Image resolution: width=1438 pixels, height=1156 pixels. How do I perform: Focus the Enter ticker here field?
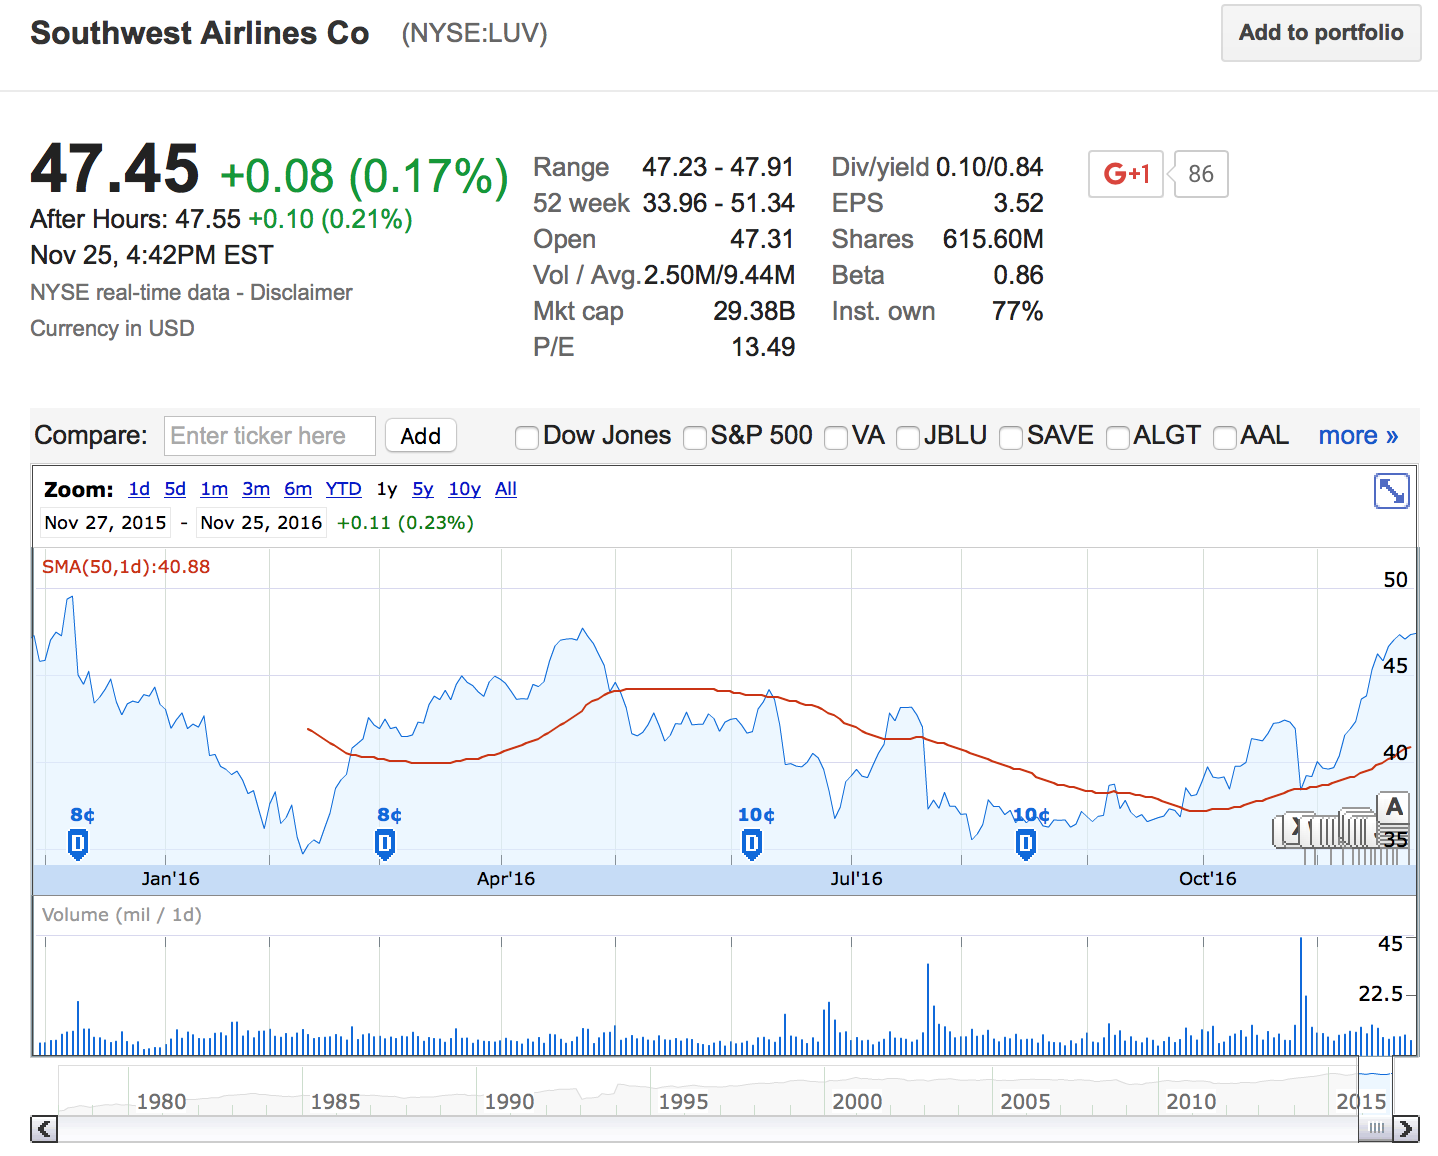tap(270, 436)
